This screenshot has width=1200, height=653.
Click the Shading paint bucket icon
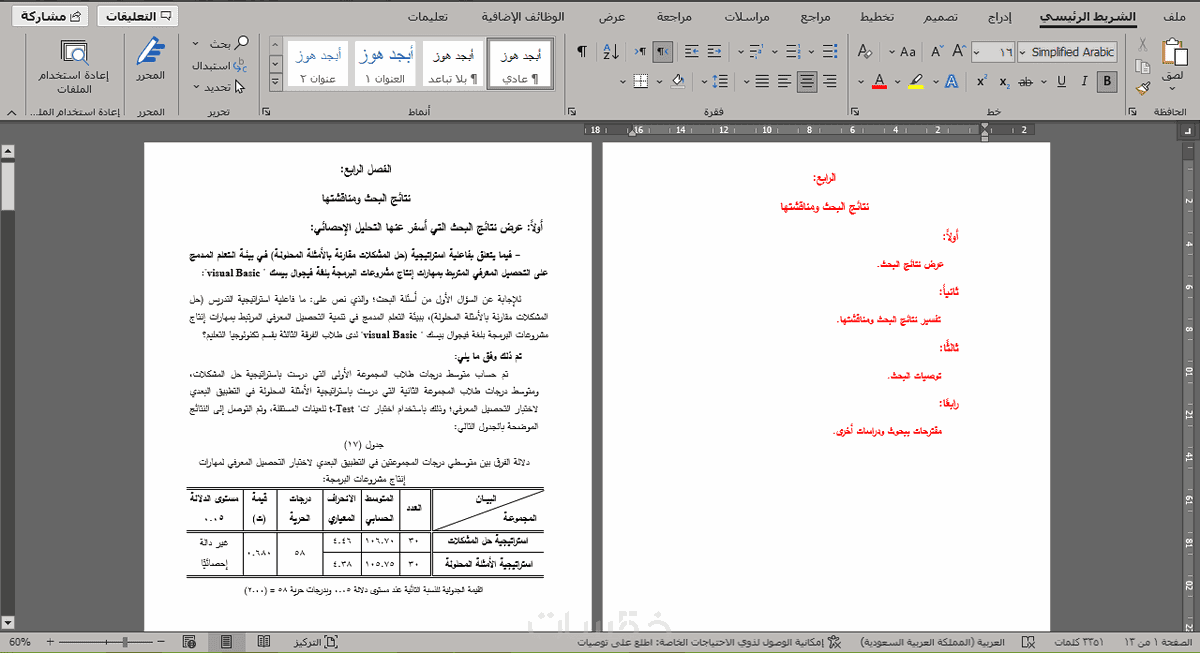click(x=677, y=81)
